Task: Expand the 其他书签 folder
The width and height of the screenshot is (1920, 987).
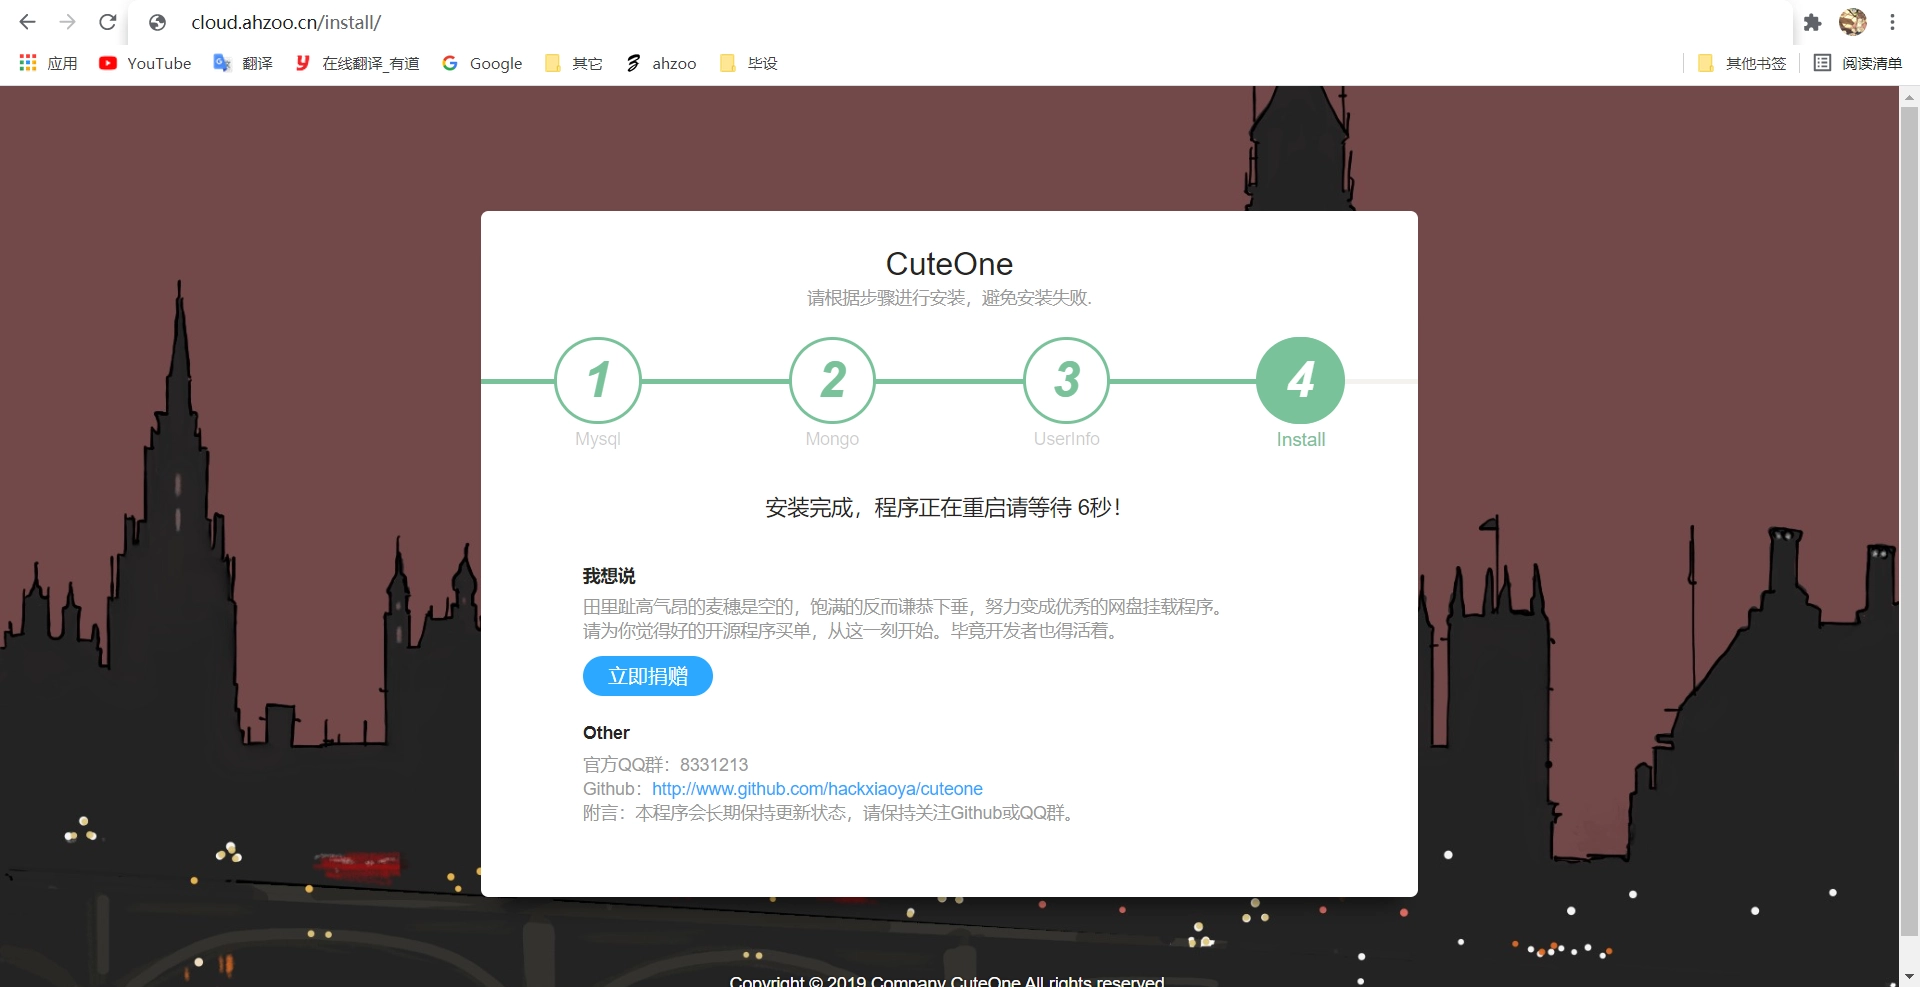Action: (x=1742, y=63)
